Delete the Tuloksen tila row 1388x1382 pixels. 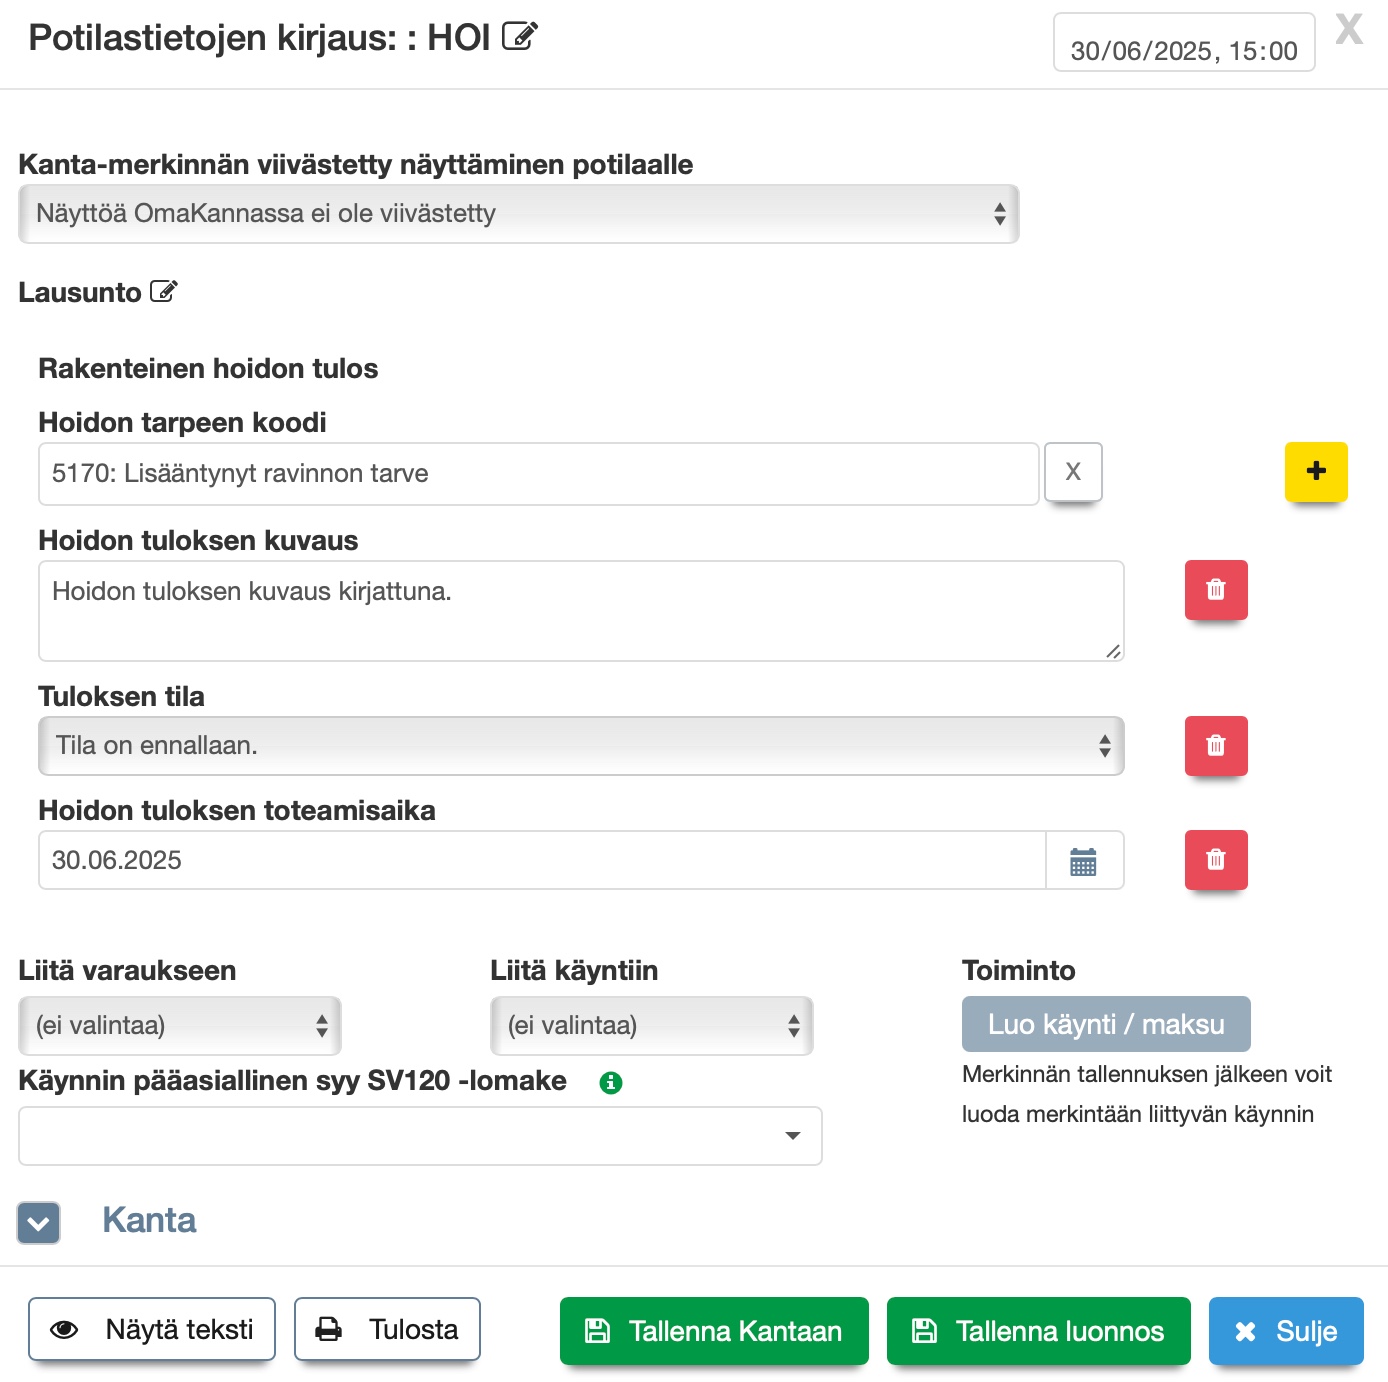(1215, 746)
